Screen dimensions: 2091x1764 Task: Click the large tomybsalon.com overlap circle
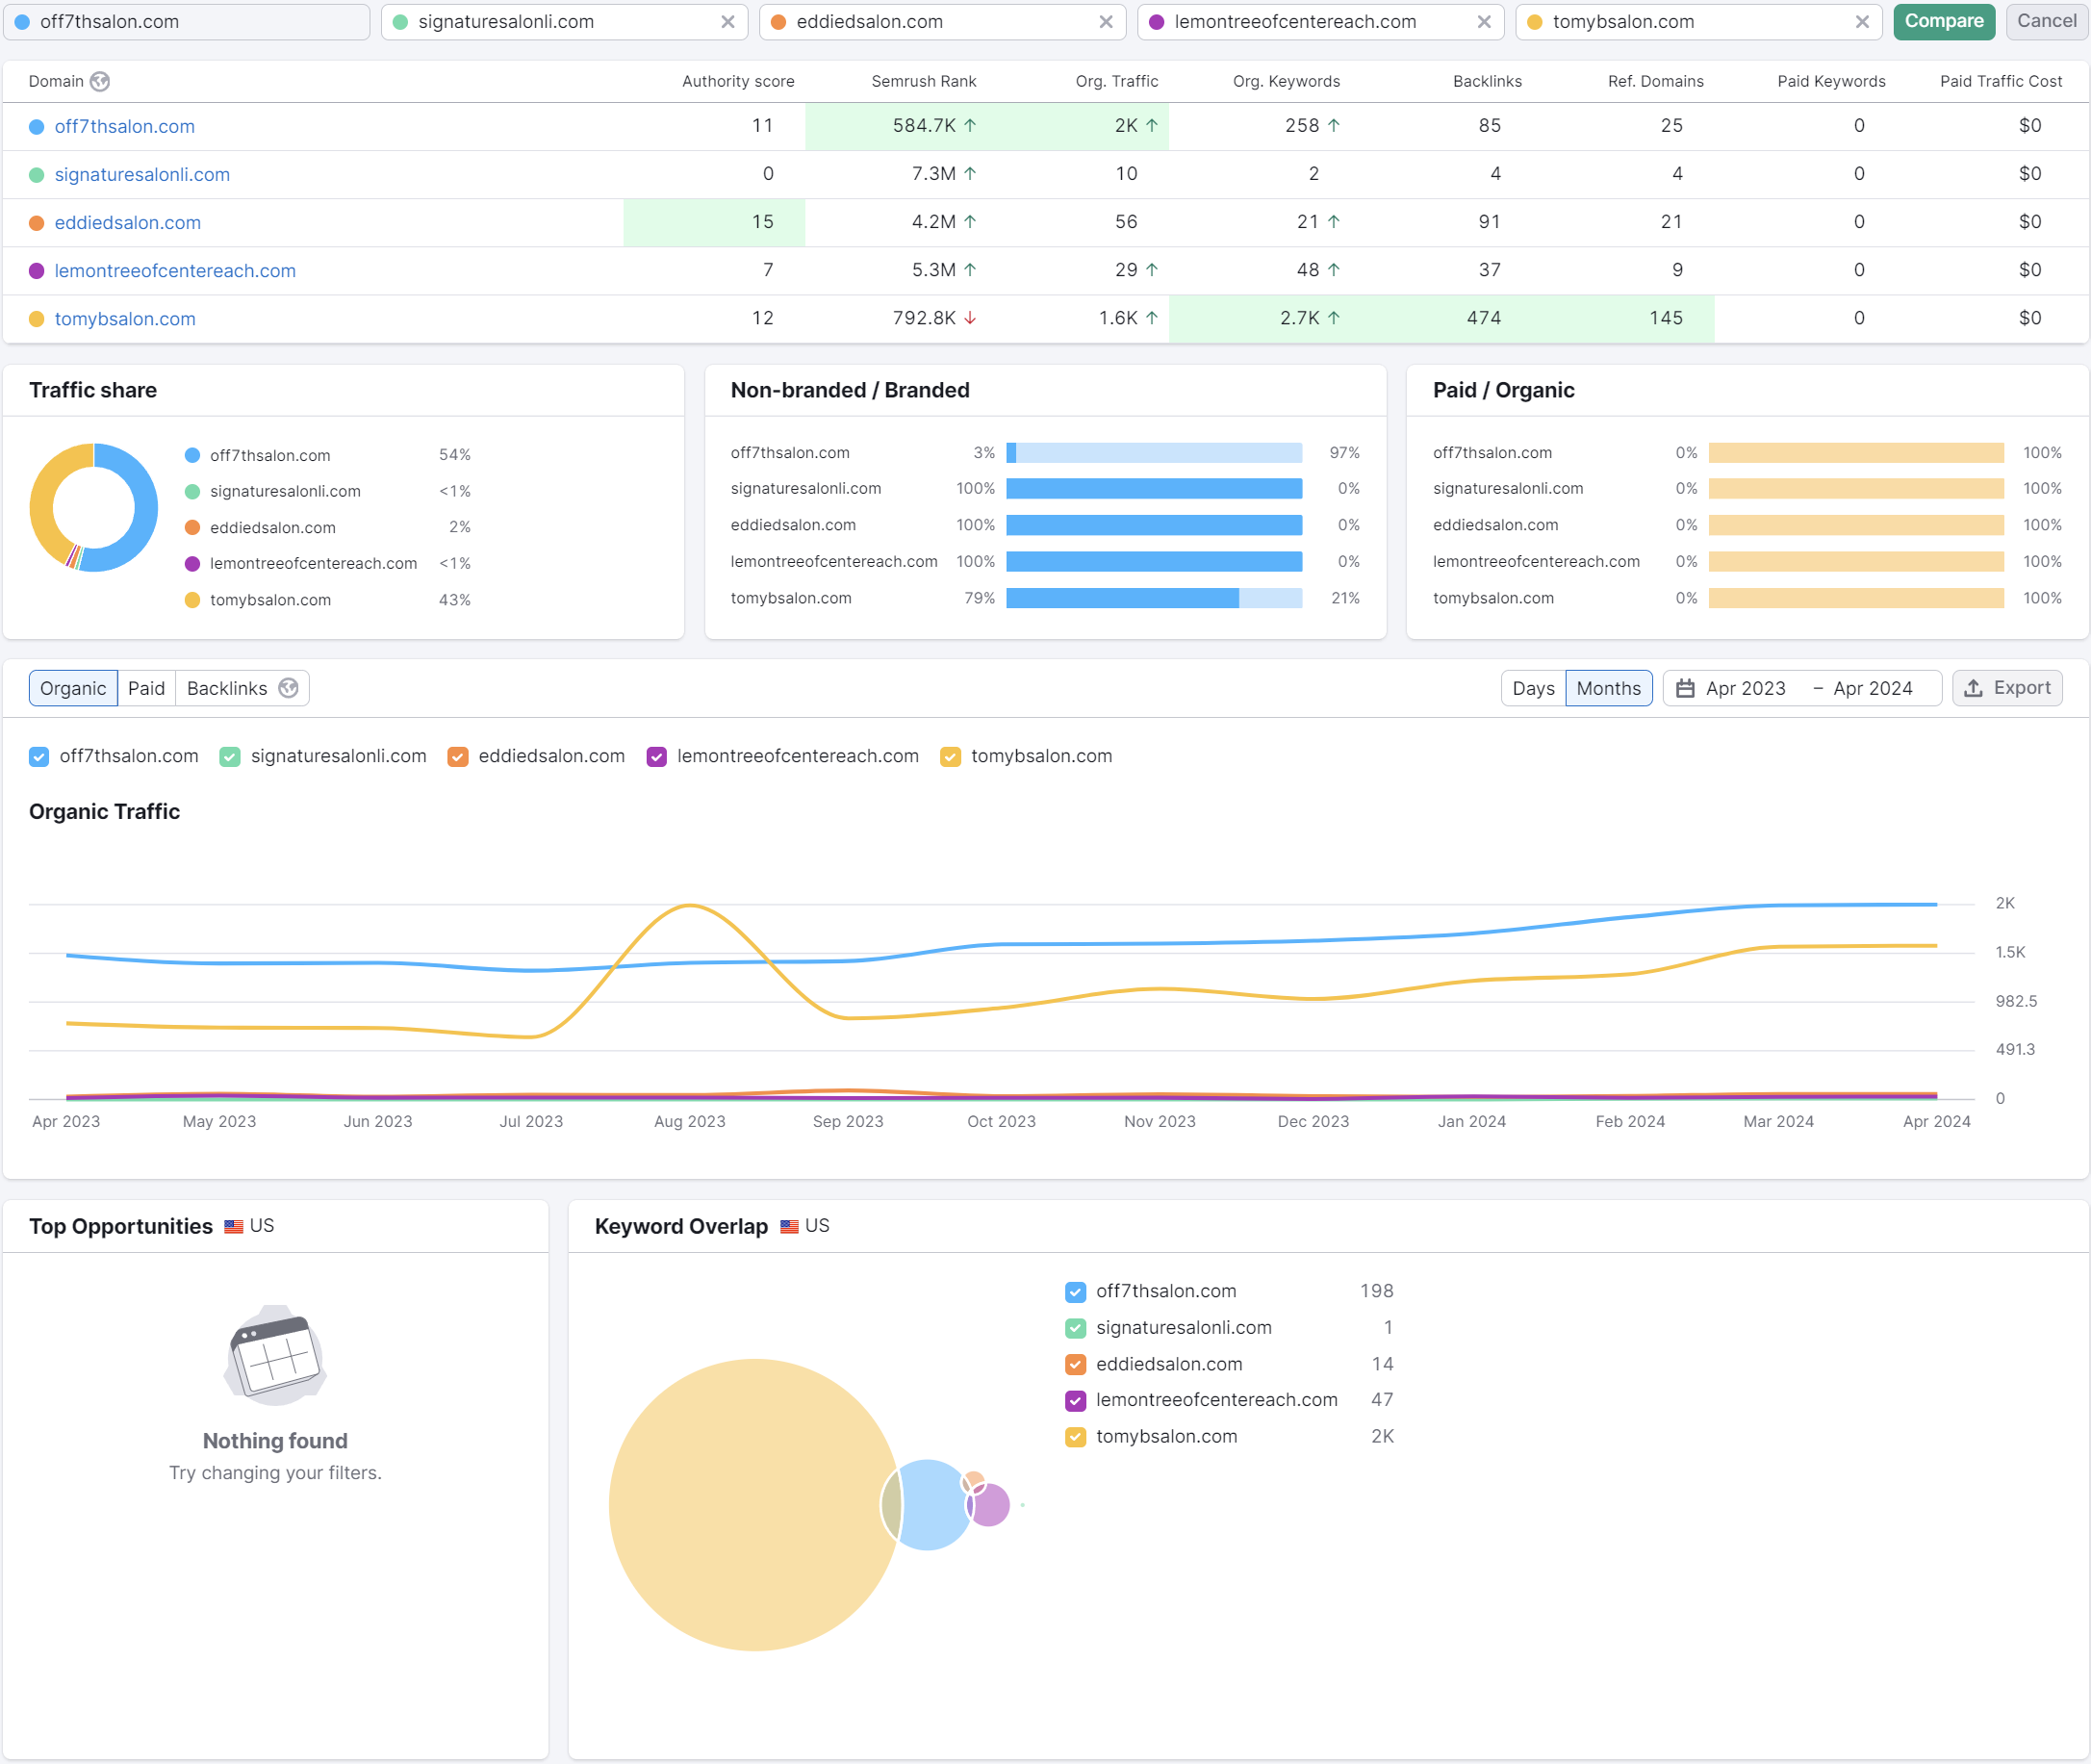753,1505
